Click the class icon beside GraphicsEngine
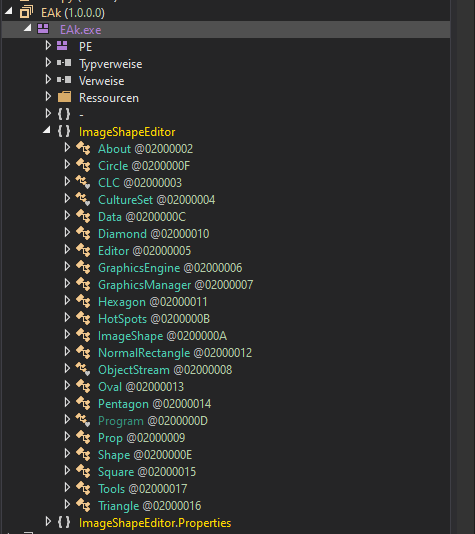The height and width of the screenshot is (534, 475). tap(83, 267)
